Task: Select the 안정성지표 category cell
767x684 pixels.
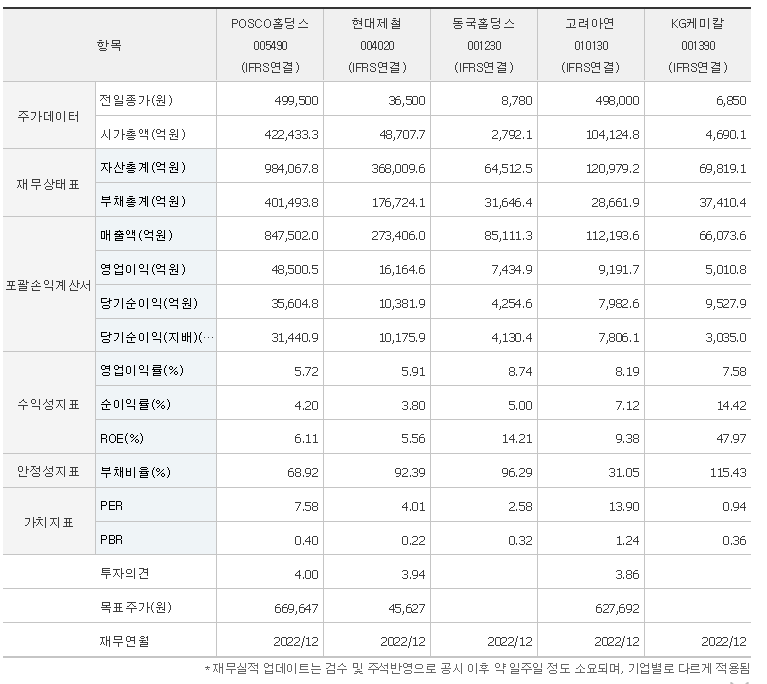Action: coord(48,471)
